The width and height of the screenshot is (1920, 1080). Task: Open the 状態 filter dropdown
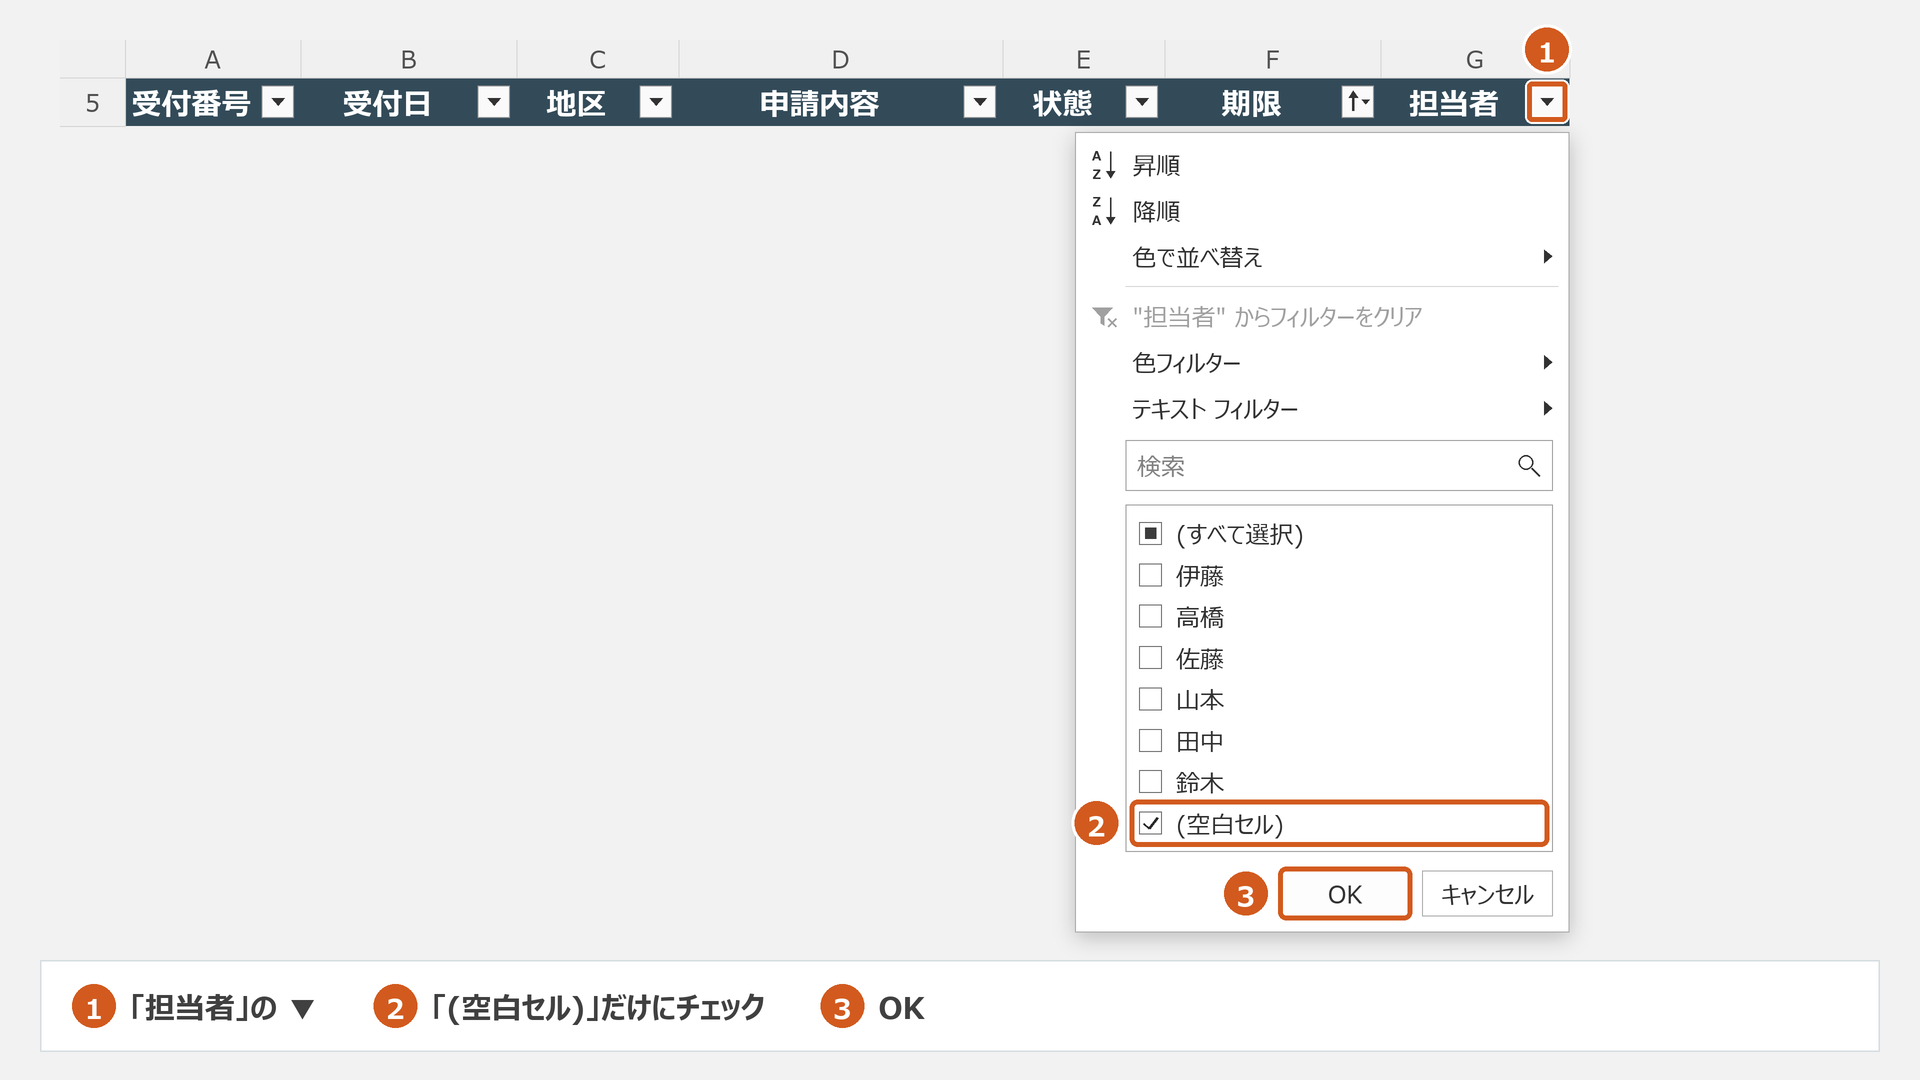[x=1142, y=102]
